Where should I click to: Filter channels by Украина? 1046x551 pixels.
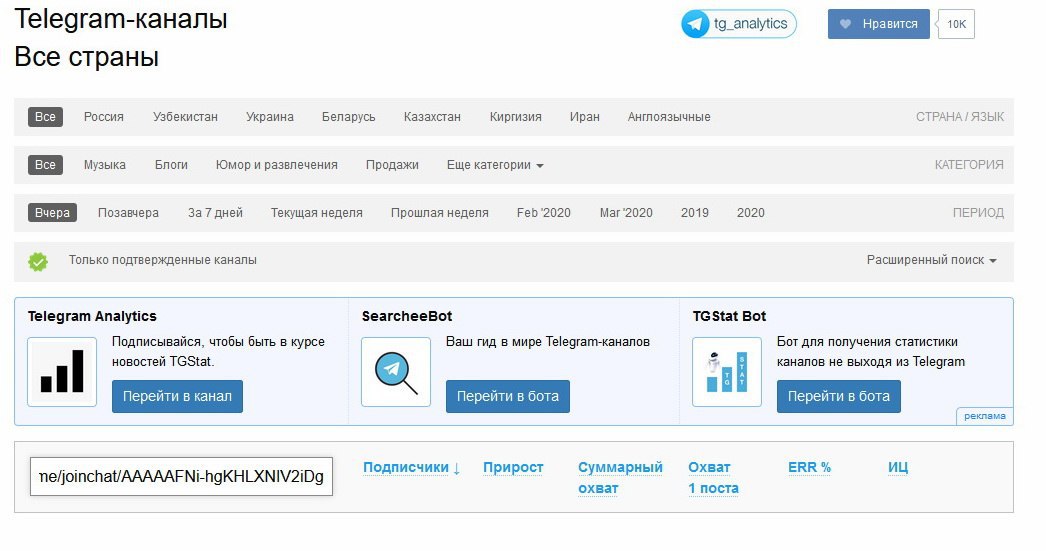(270, 117)
